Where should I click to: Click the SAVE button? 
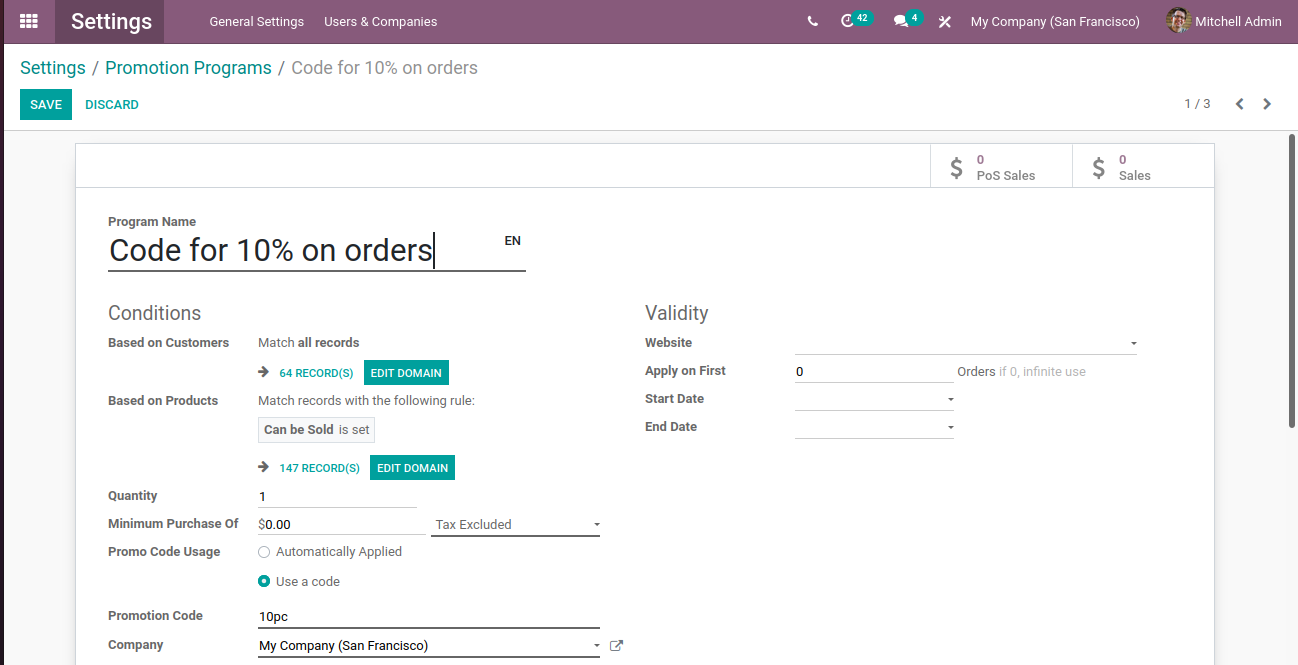[x=46, y=104]
